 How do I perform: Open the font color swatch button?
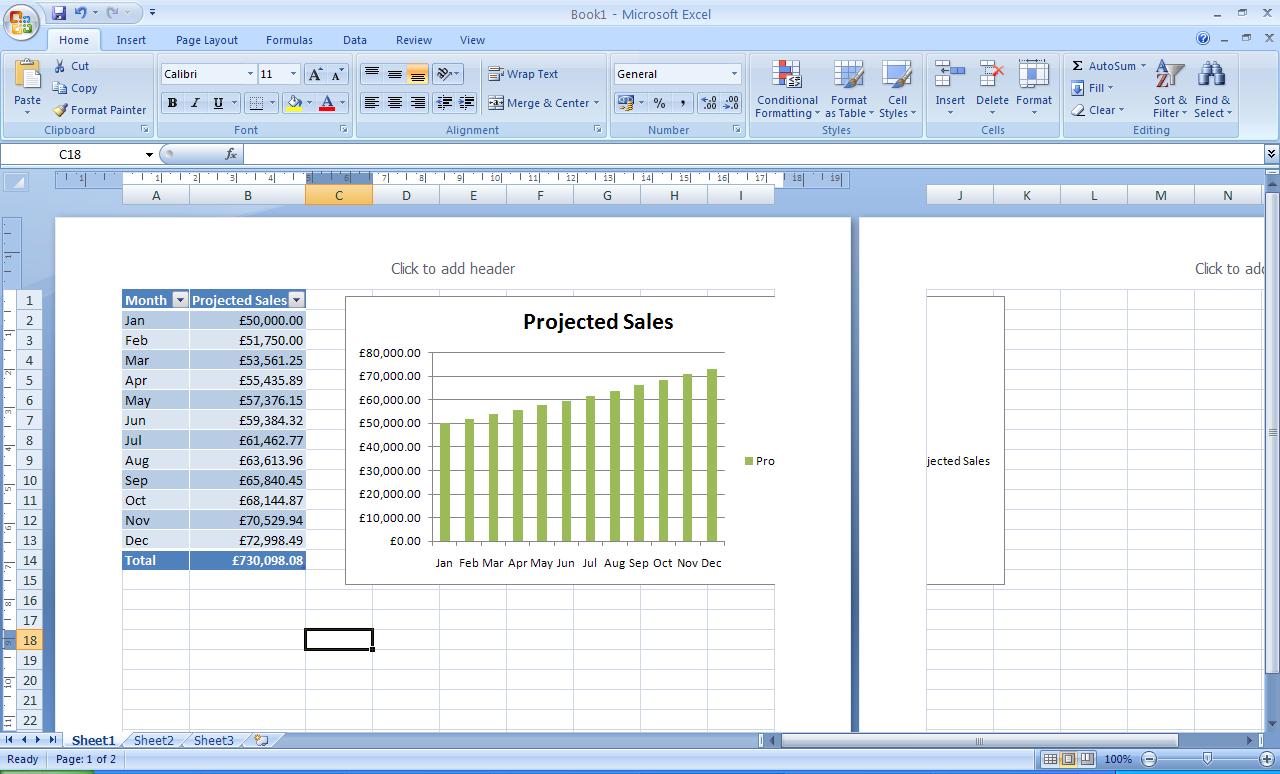point(326,103)
